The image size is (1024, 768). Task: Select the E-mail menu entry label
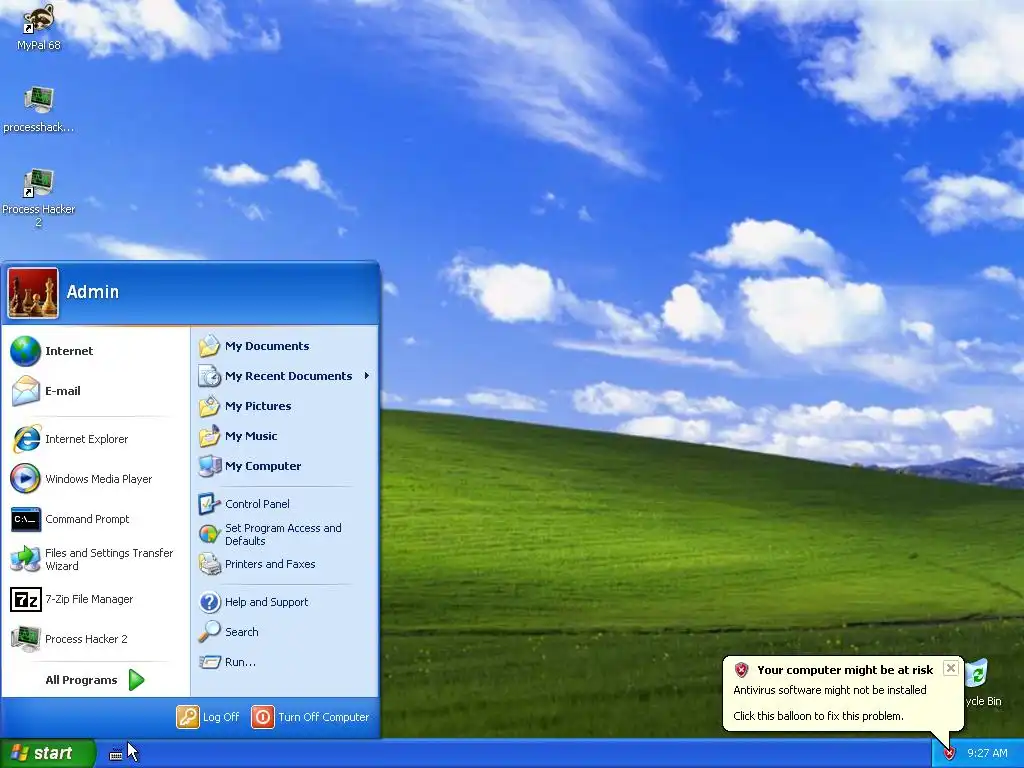tap(63, 391)
